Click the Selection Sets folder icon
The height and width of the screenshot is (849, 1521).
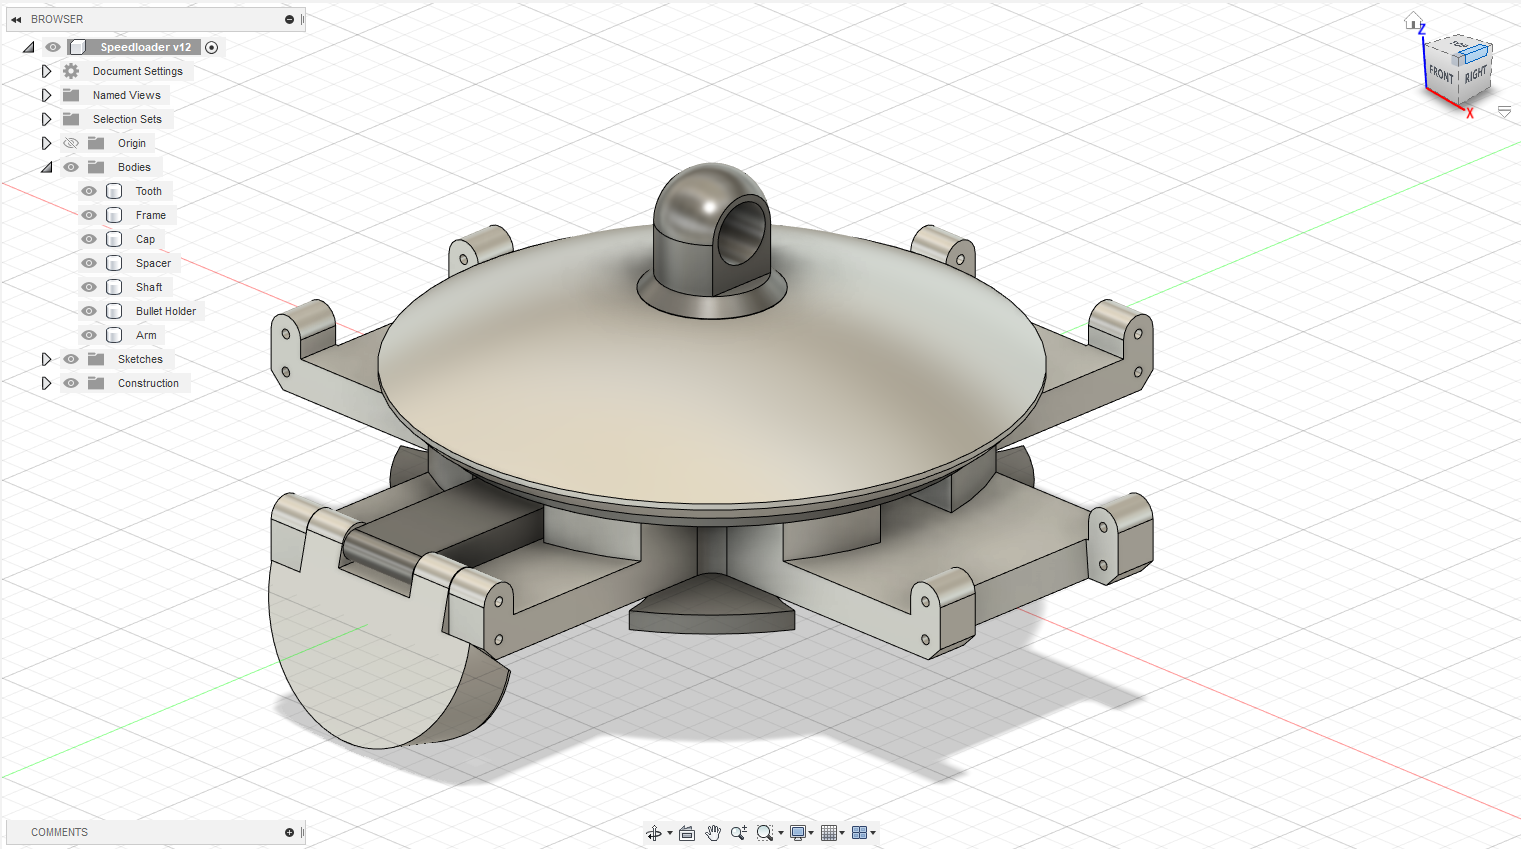(x=71, y=119)
